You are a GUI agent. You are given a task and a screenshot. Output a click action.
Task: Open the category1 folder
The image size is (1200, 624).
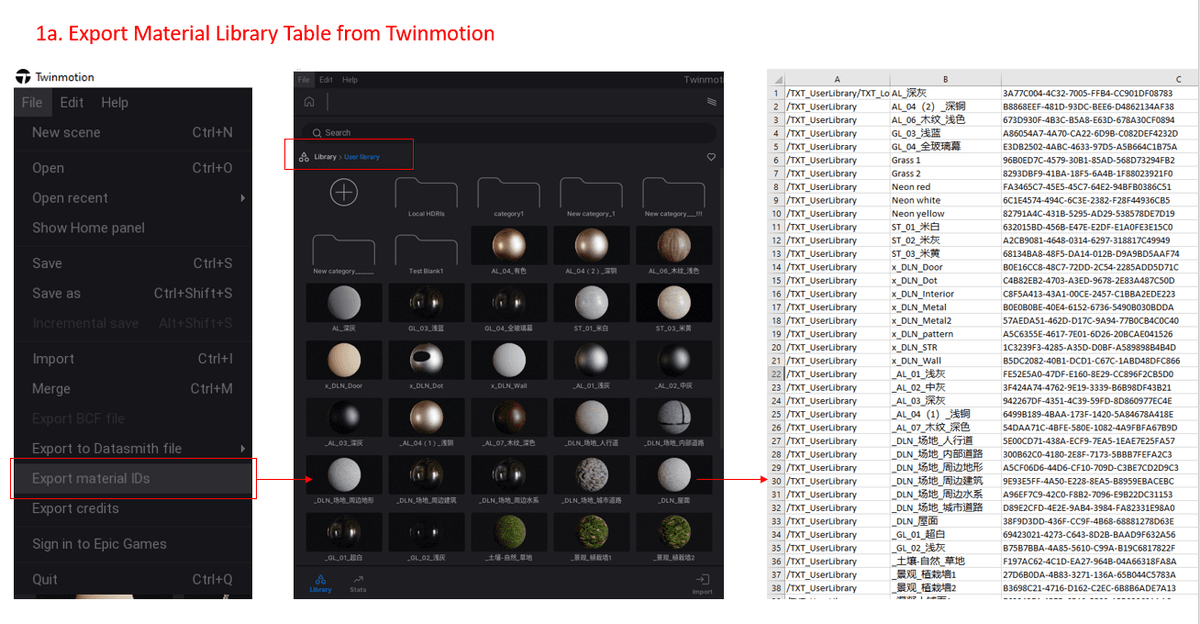click(x=509, y=196)
